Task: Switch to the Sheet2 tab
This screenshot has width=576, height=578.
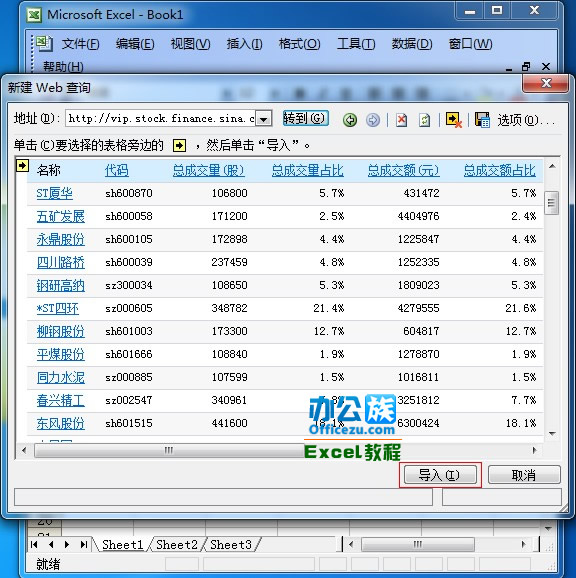Action: click(x=177, y=544)
